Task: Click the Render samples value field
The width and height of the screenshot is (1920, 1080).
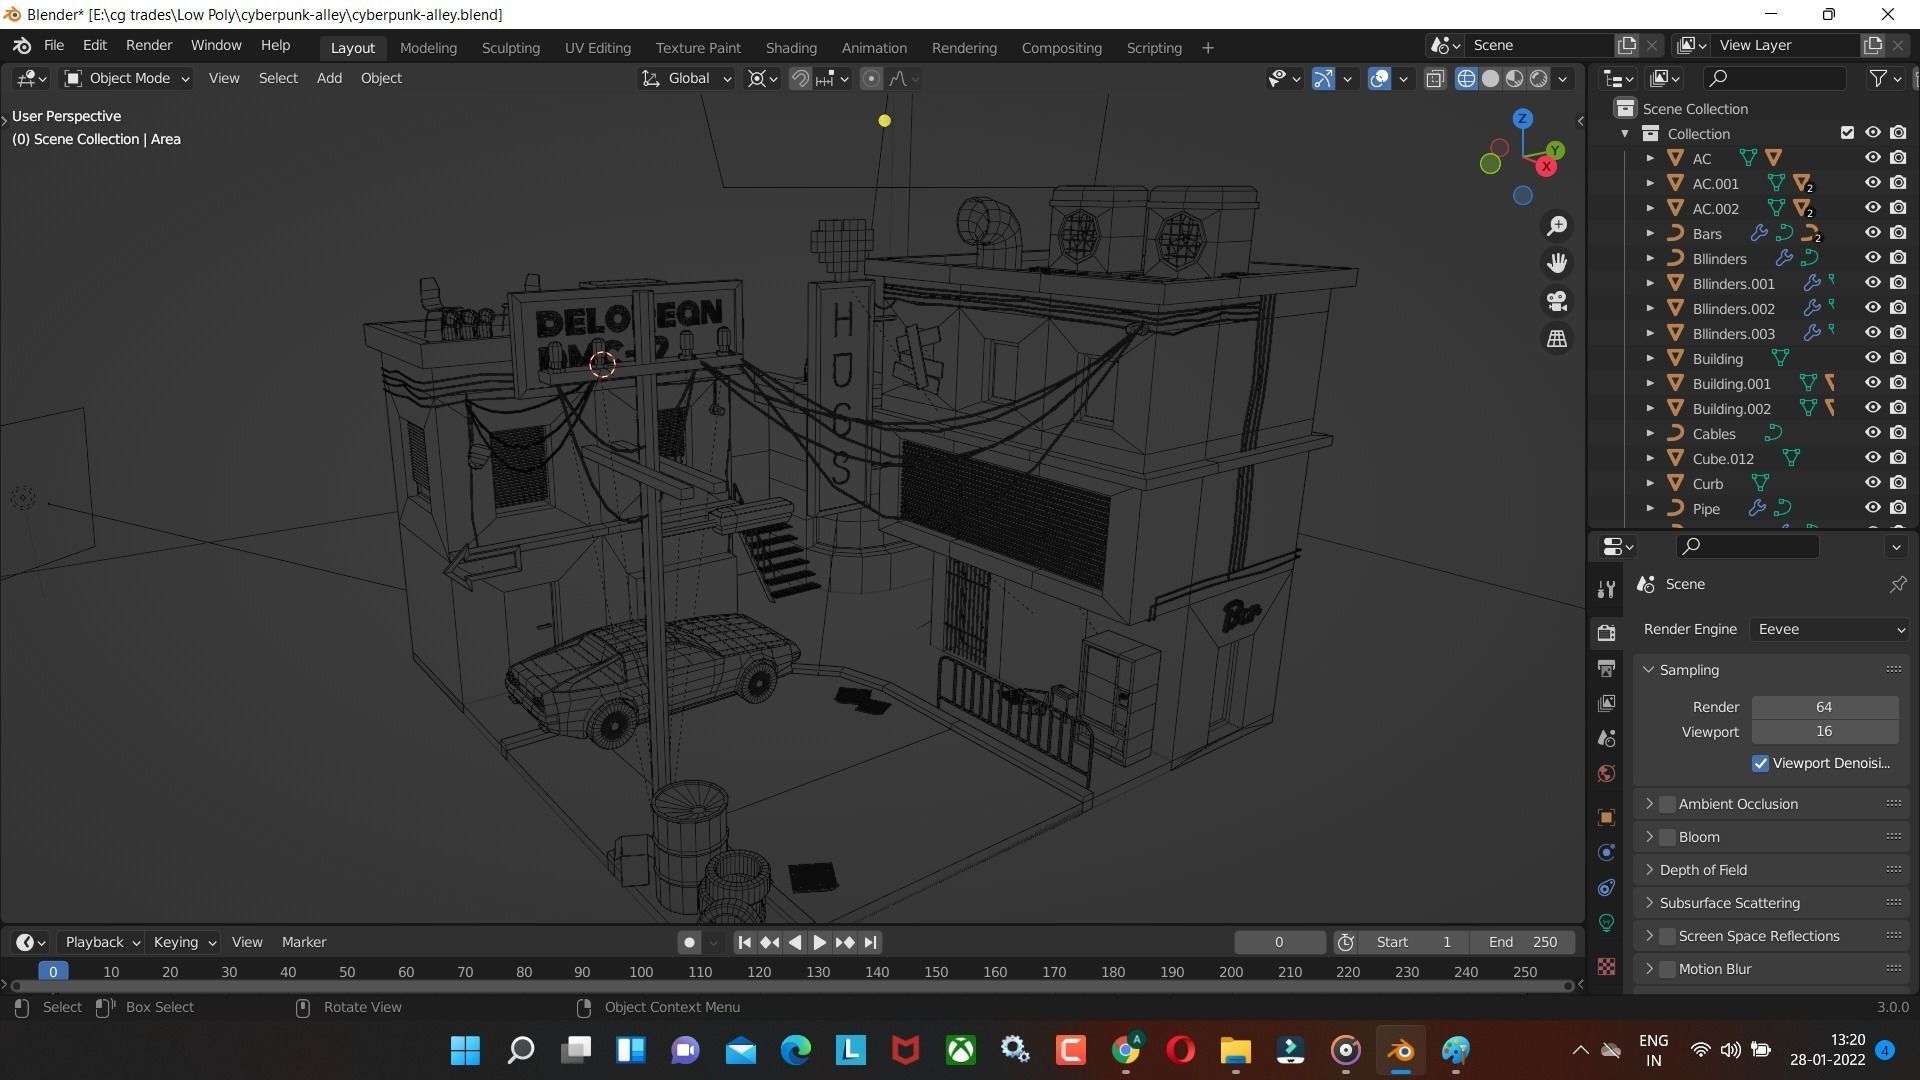Action: tap(1825, 707)
